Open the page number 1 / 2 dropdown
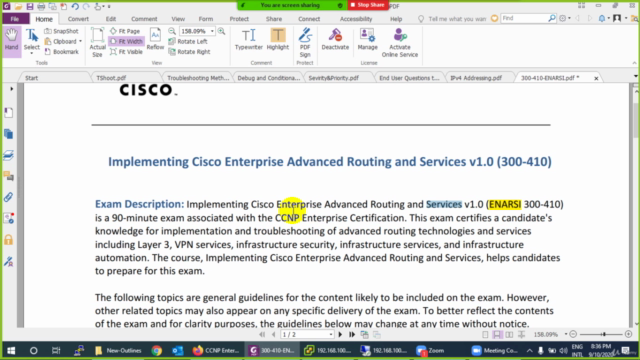The width and height of the screenshot is (640, 360). 331,335
